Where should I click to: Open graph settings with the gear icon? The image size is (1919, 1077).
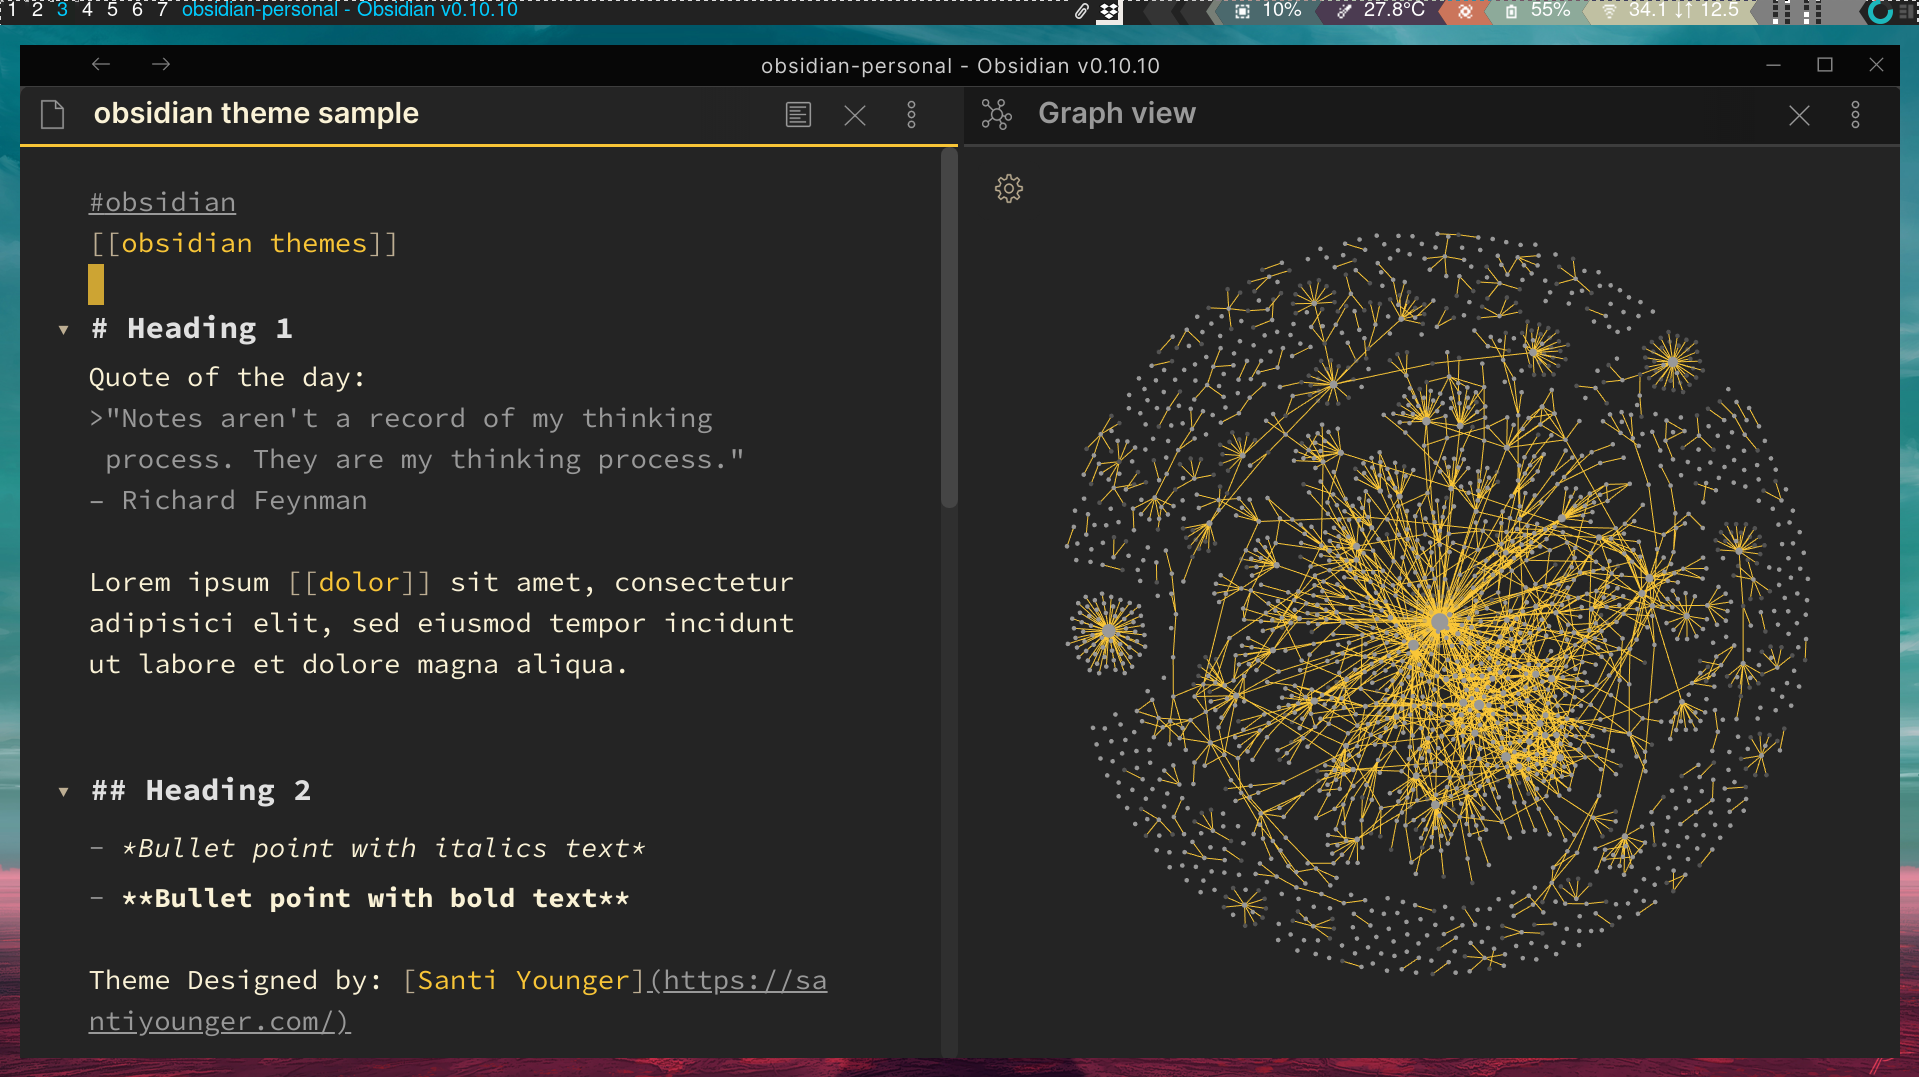pyautogui.click(x=1009, y=188)
